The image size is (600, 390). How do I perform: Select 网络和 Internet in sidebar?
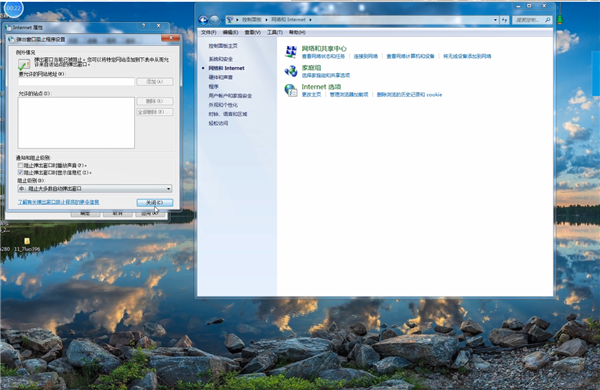(226, 68)
